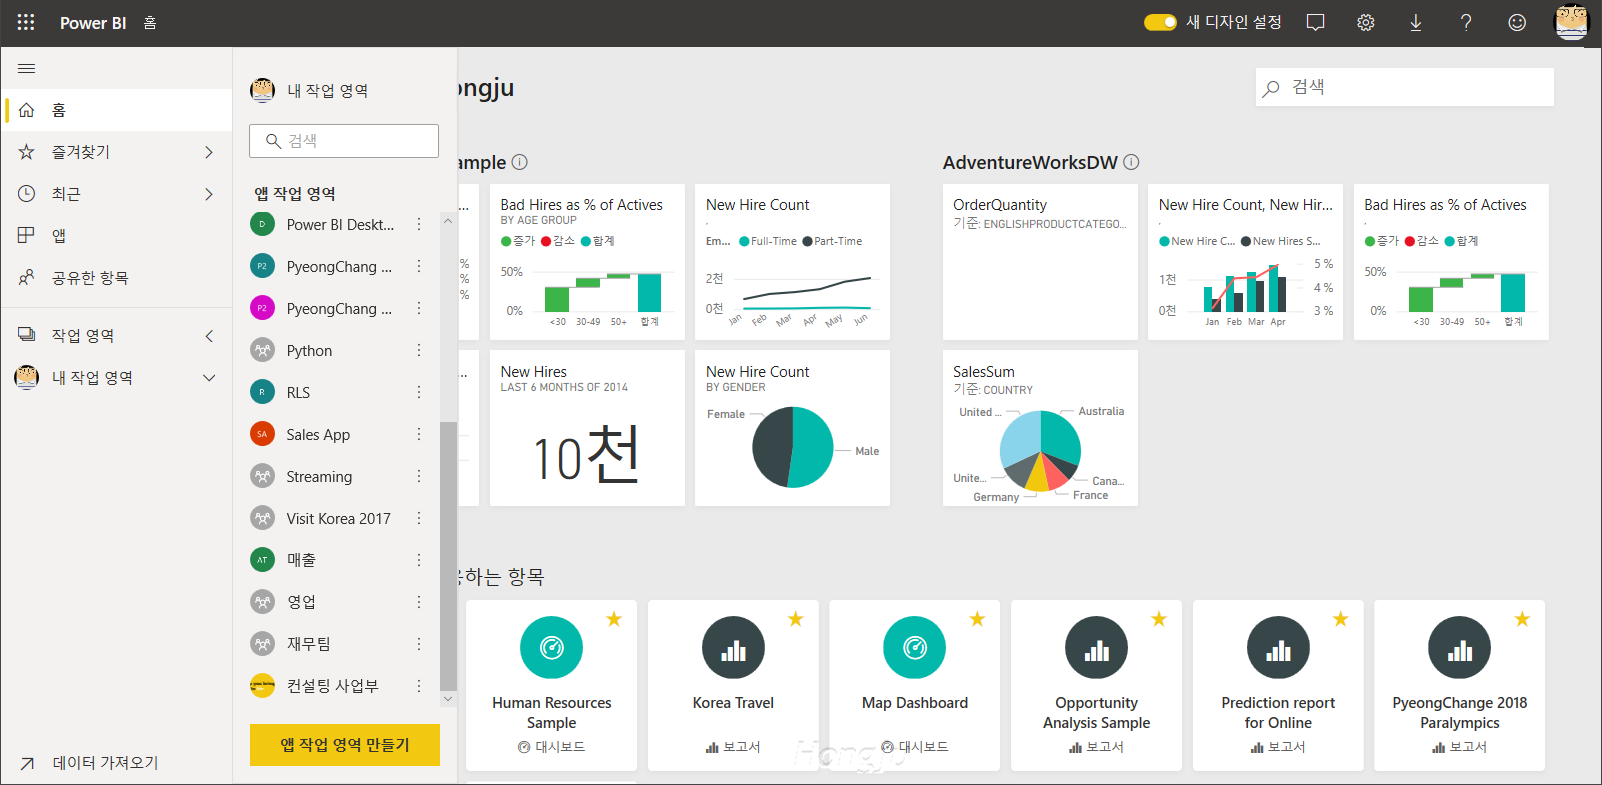Toggle the new design setting switch

click(x=1160, y=22)
